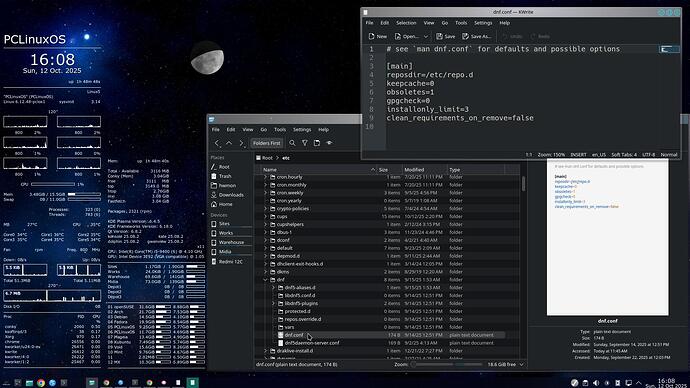Expand the cron.weekly folder
Image resolution: width=690 pixels, height=388 pixels.
(x=265, y=193)
